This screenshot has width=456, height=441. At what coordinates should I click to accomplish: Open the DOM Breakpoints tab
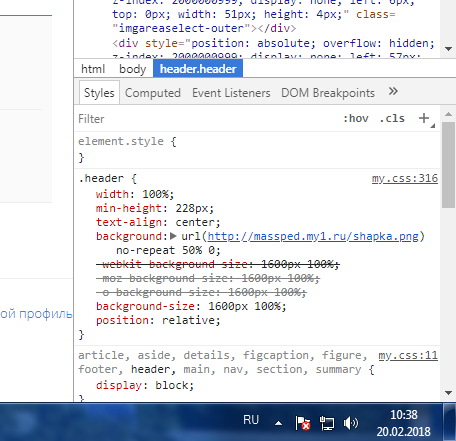click(x=328, y=93)
